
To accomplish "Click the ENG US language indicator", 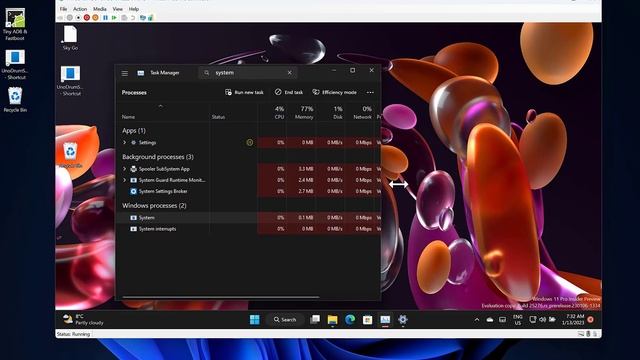I will click(518, 320).
